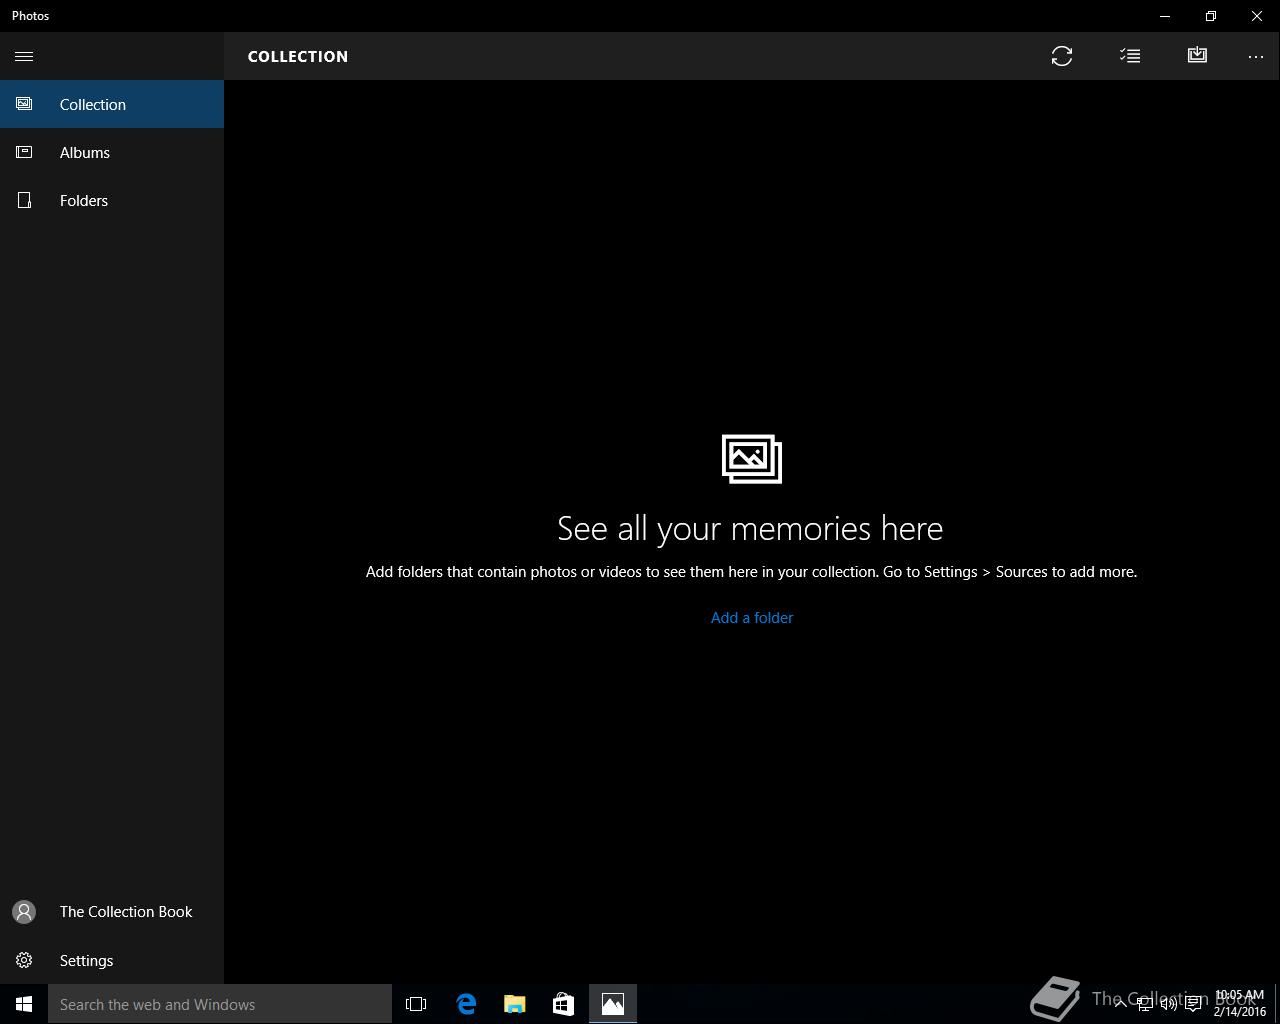This screenshot has height=1024, width=1280.
Task: Click the Search the web and Windows box
Action: [x=220, y=1004]
